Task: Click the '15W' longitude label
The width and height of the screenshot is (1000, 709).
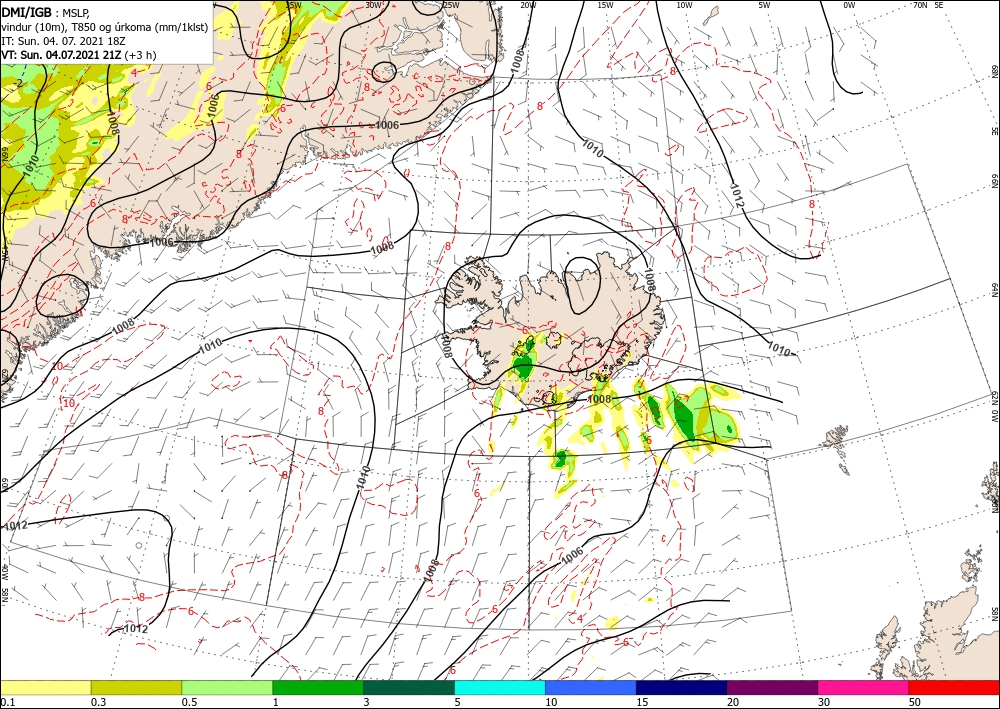Action: (605, 5)
